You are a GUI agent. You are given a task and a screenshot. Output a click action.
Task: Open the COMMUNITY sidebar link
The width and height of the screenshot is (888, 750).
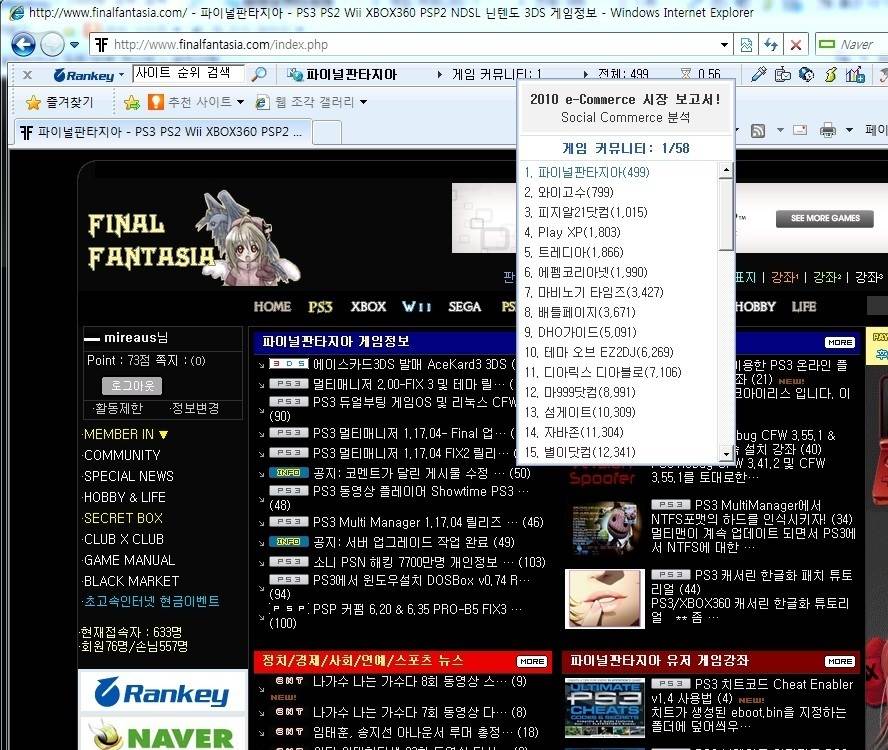[122, 455]
